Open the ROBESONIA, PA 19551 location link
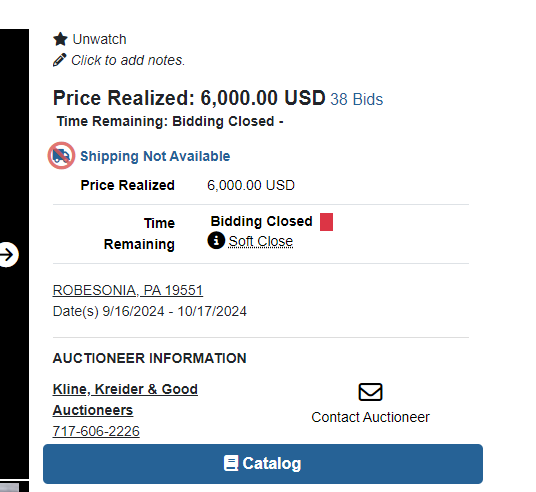Viewport: 536px width, 492px height. [x=128, y=290]
